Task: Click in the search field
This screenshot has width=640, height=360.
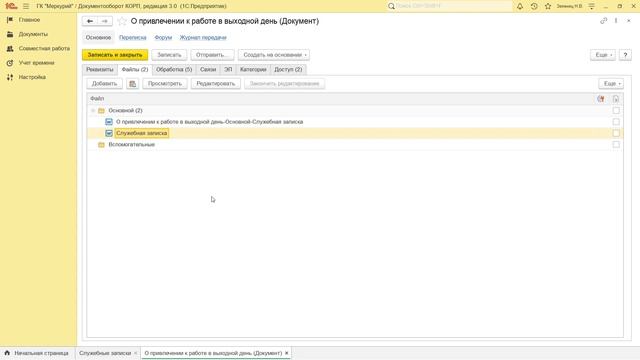Action: pos(453,6)
